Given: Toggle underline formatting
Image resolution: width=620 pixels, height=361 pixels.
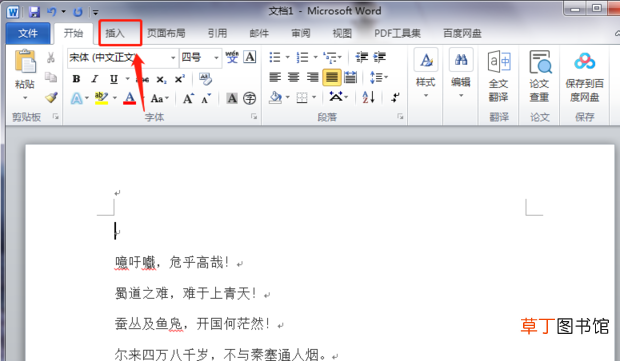Looking at the screenshot, I should click(114, 79).
